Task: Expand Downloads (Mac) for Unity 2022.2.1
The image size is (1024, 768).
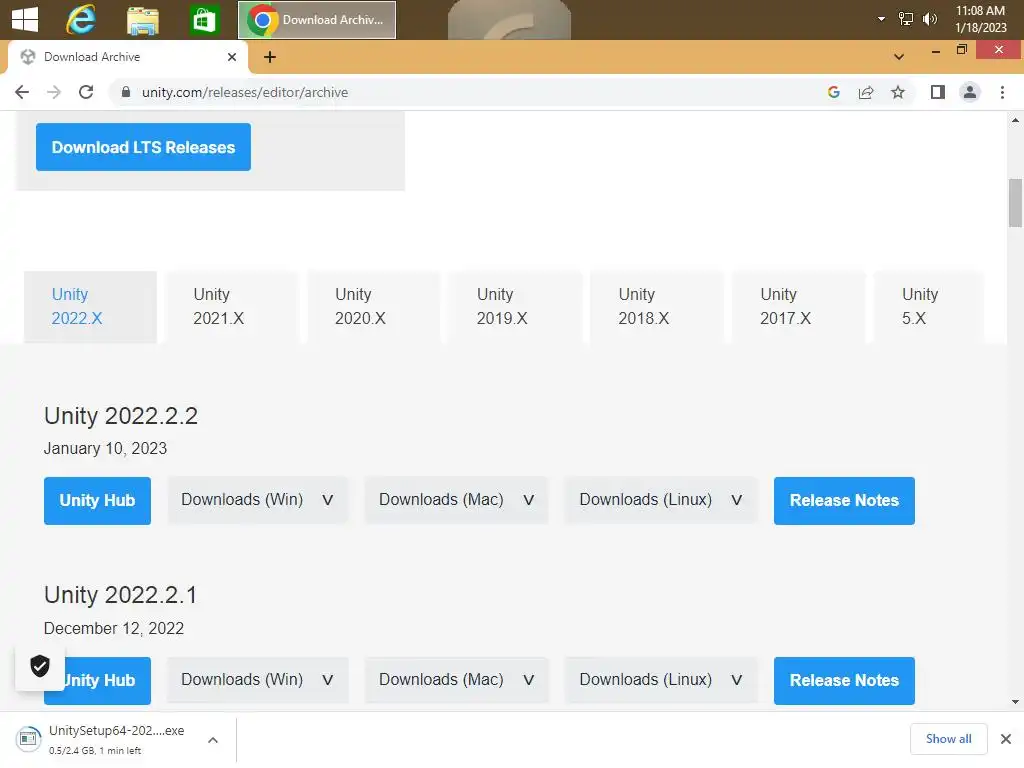Action: point(456,680)
